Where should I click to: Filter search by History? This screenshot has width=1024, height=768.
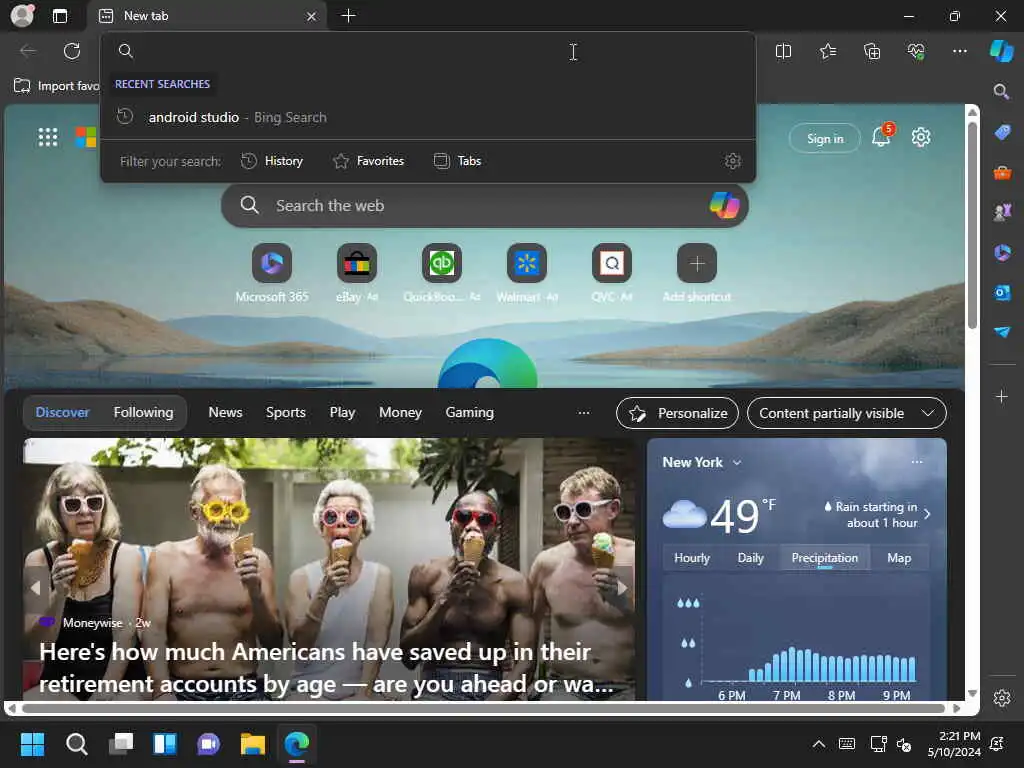272,161
